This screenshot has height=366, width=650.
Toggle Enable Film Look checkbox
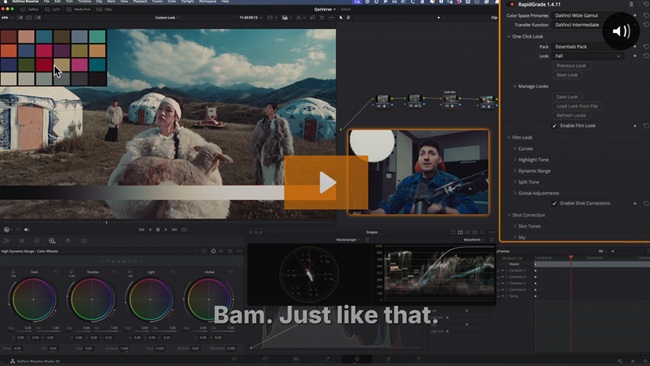(x=554, y=126)
